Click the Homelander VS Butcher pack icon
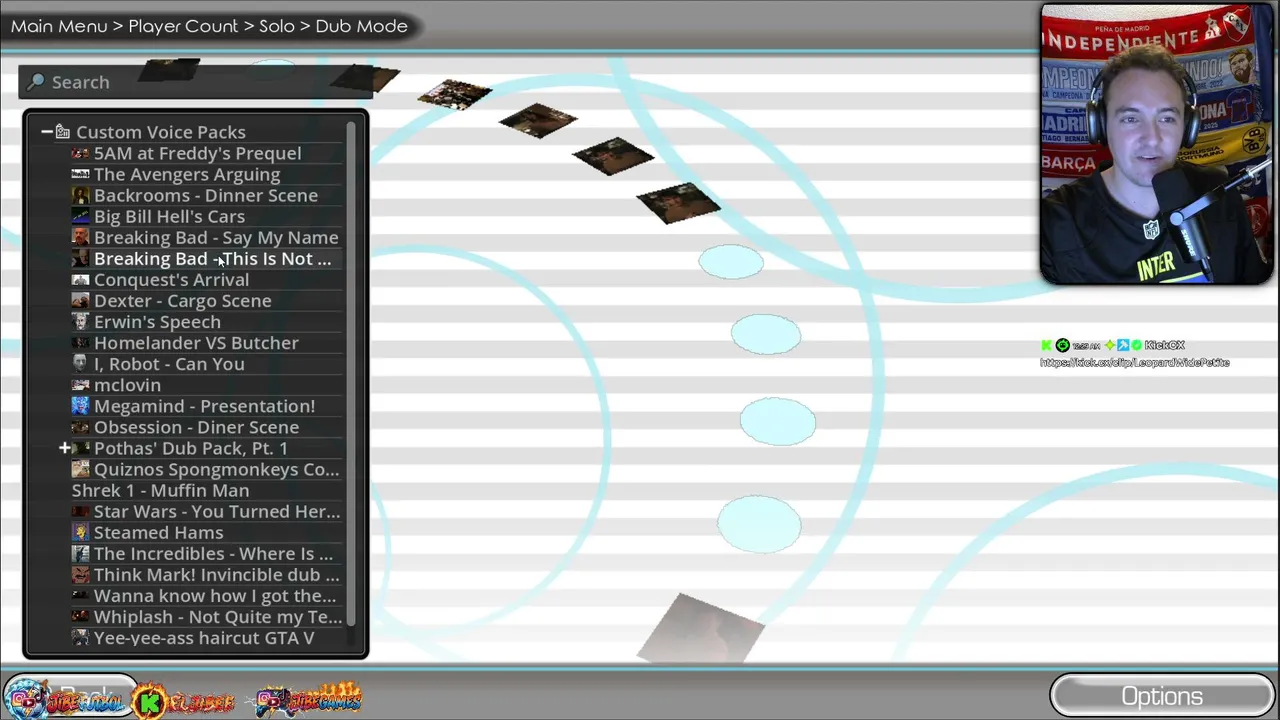 [x=80, y=343]
